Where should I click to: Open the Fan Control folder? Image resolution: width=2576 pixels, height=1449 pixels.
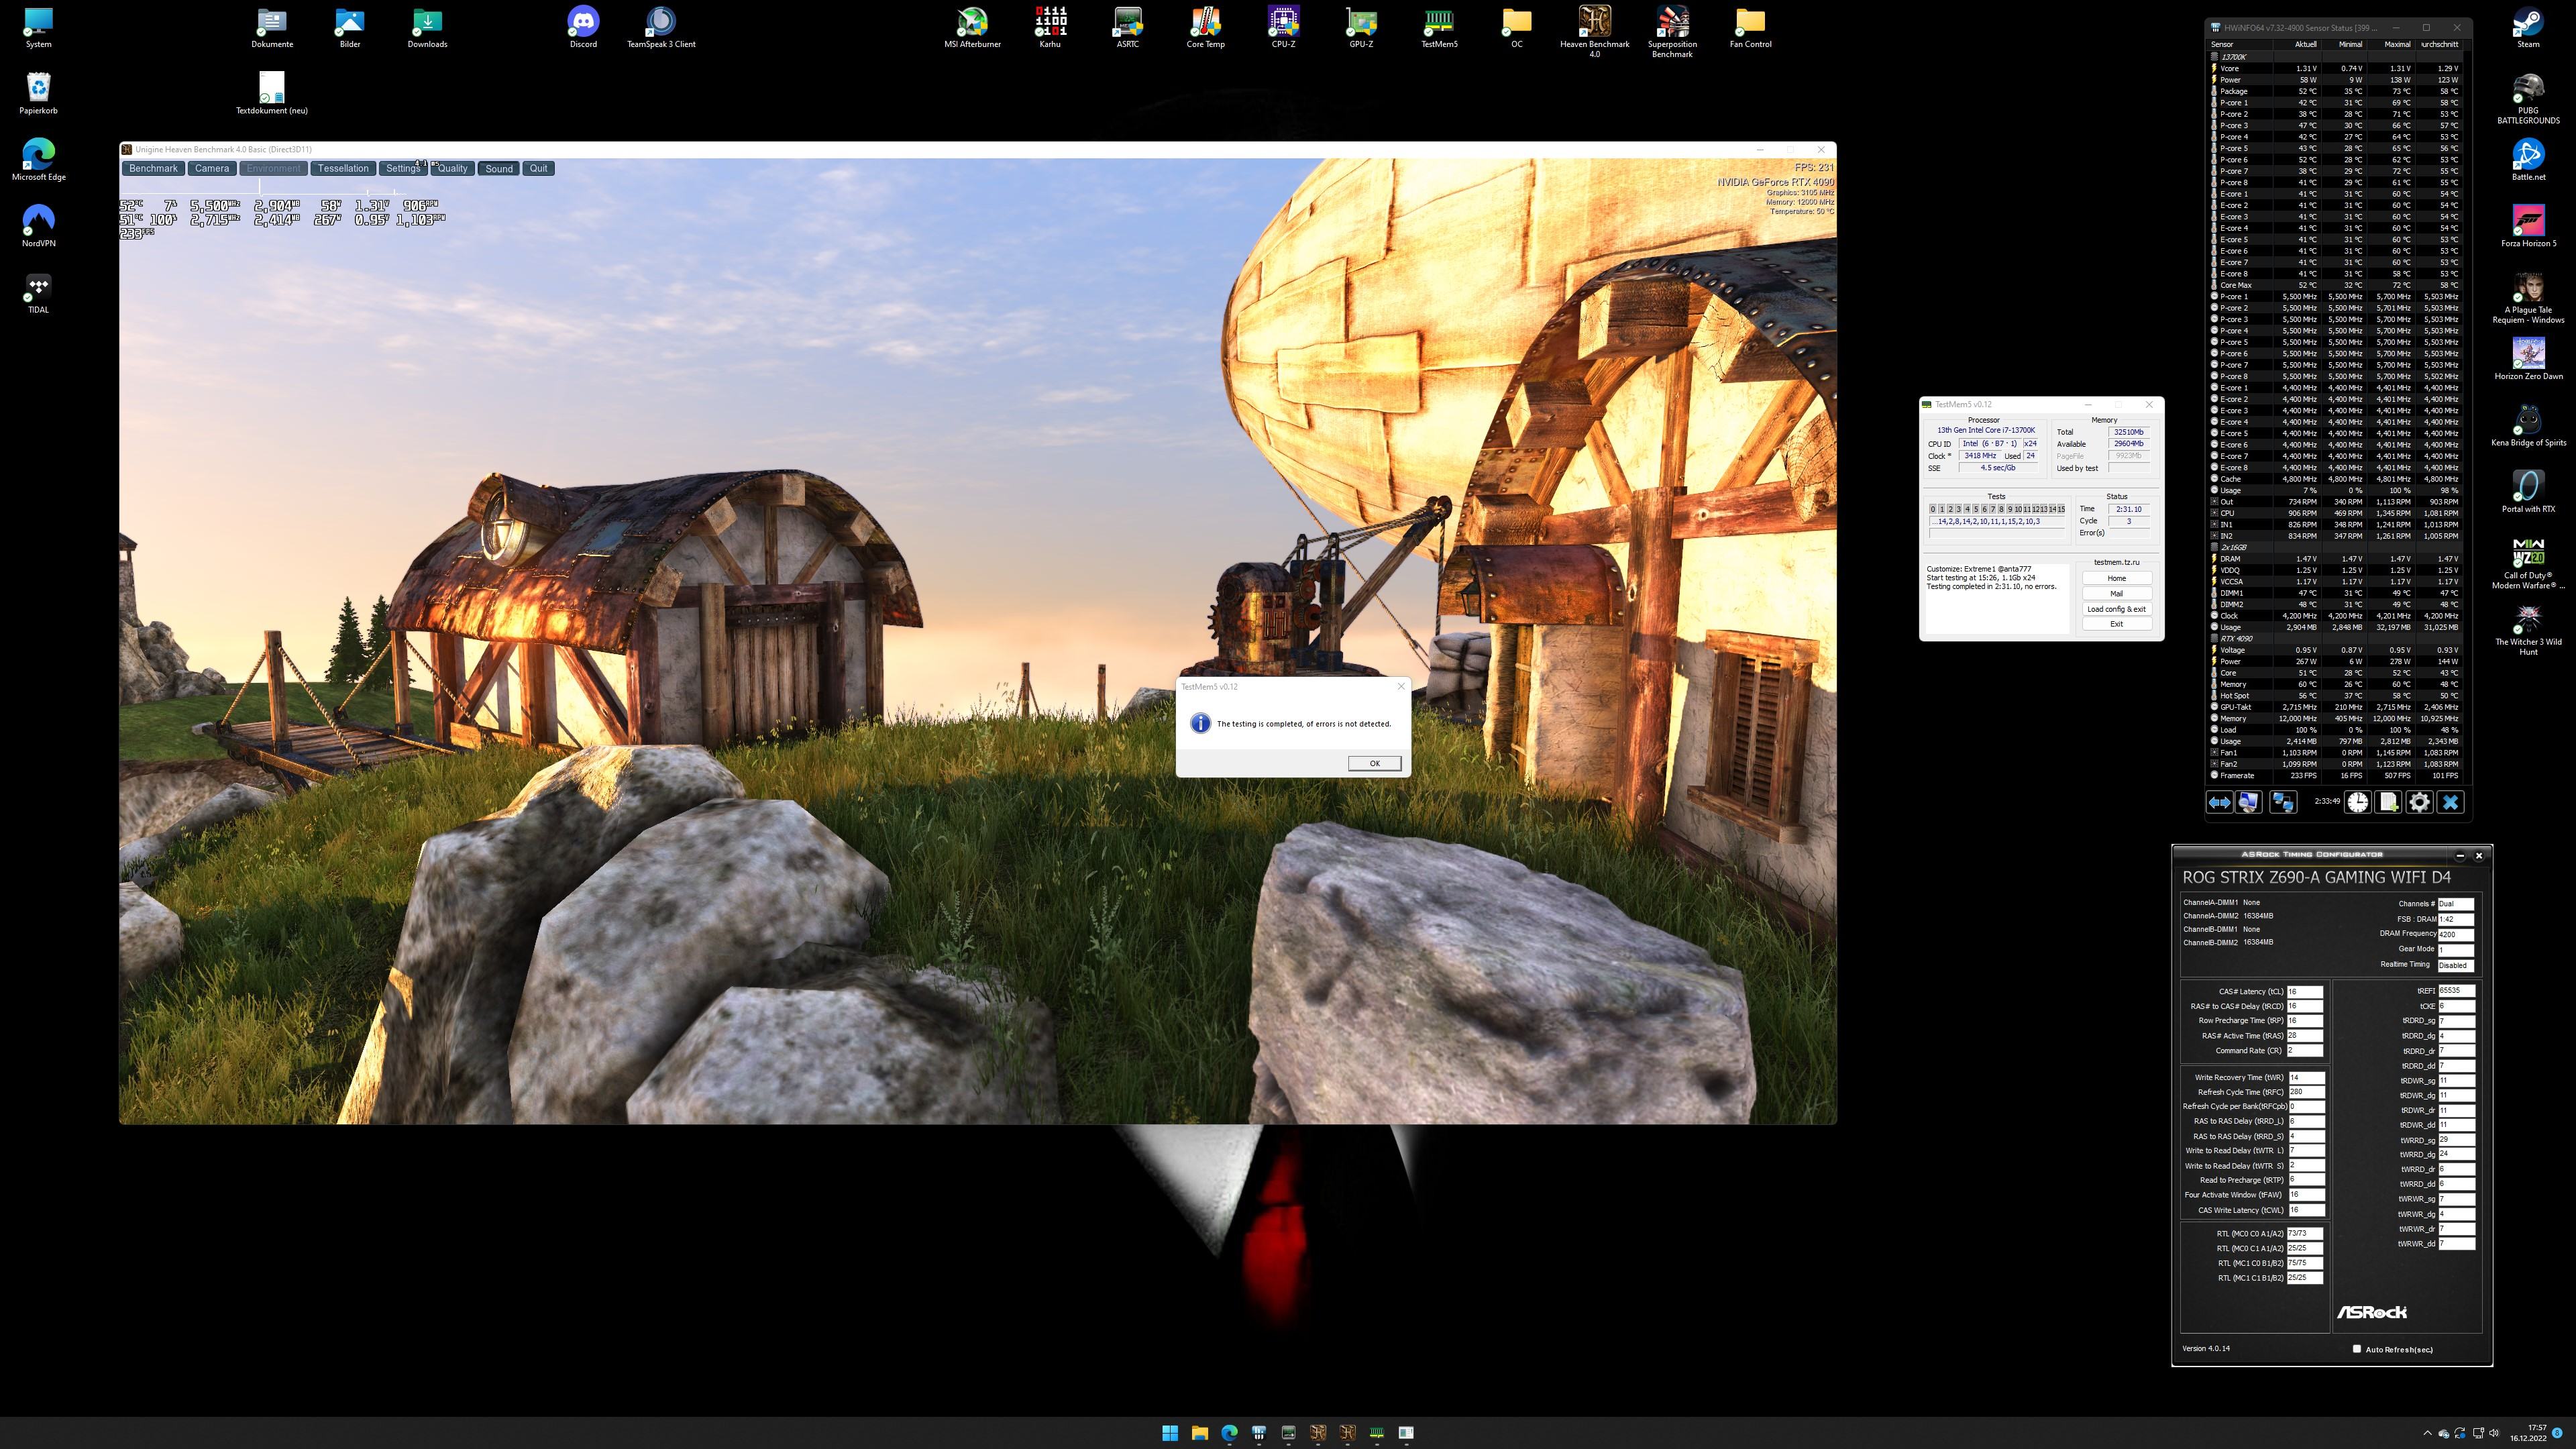1750,27
